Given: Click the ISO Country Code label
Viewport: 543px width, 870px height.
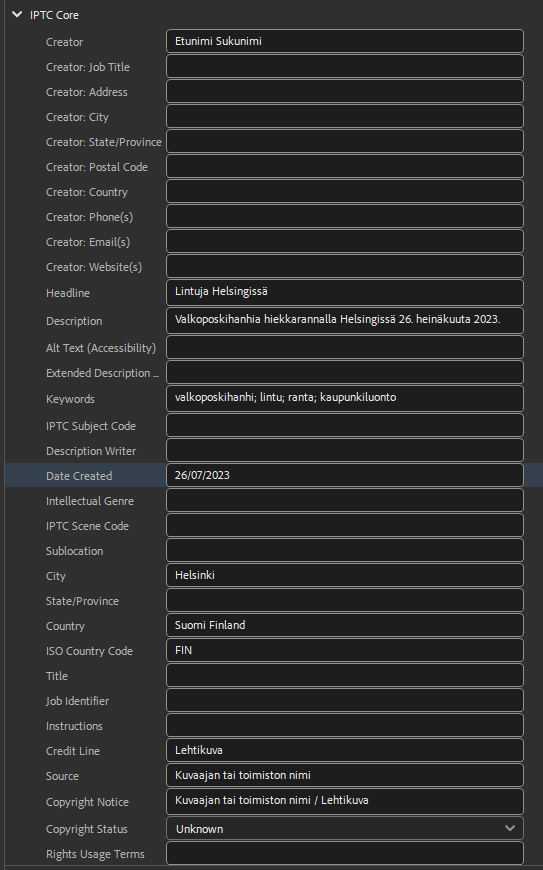Looking at the screenshot, I should [89, 651].
